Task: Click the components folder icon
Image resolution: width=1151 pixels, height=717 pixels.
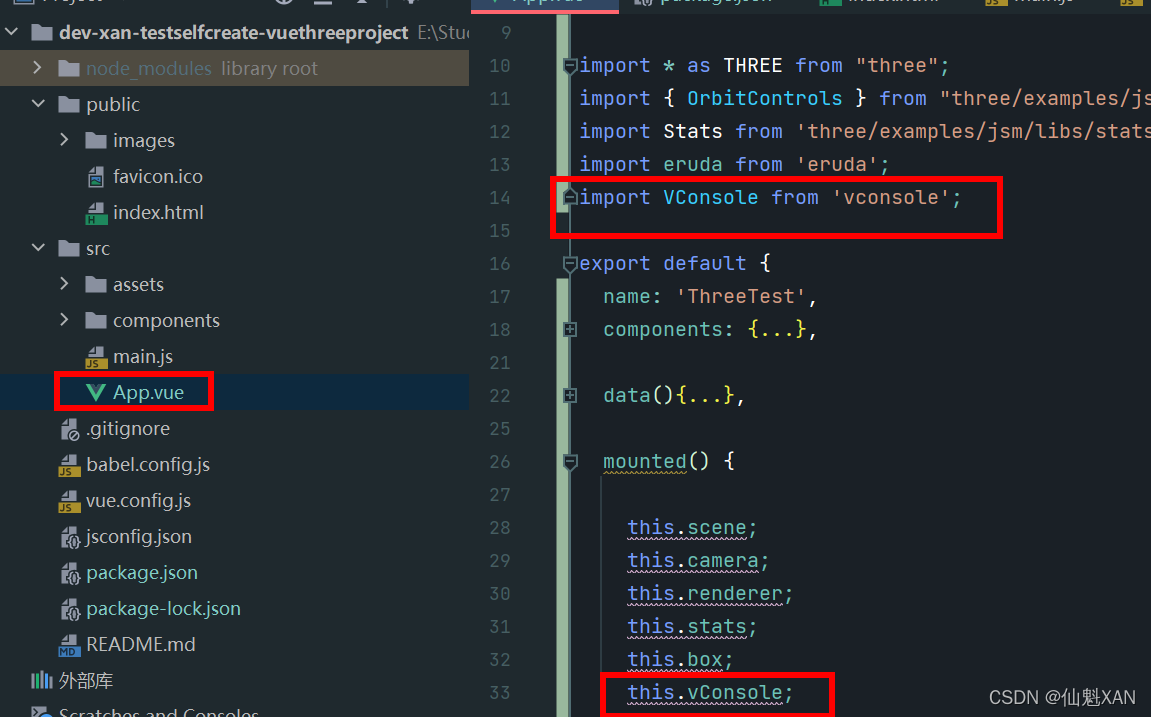Action: [95, 320]
